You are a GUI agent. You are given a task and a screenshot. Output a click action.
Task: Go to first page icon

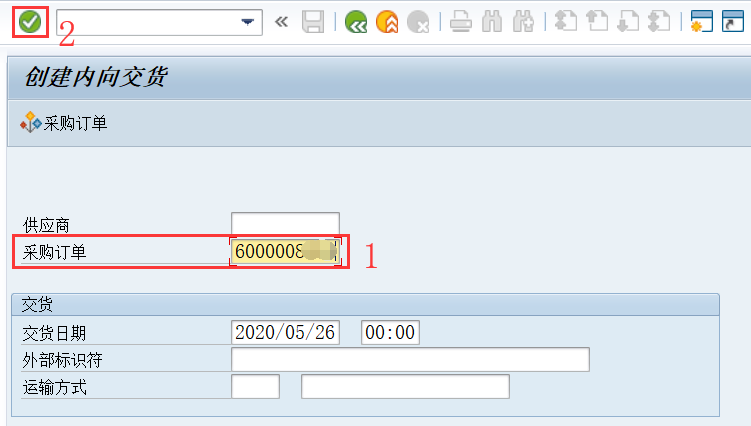(x=566, y=22)
